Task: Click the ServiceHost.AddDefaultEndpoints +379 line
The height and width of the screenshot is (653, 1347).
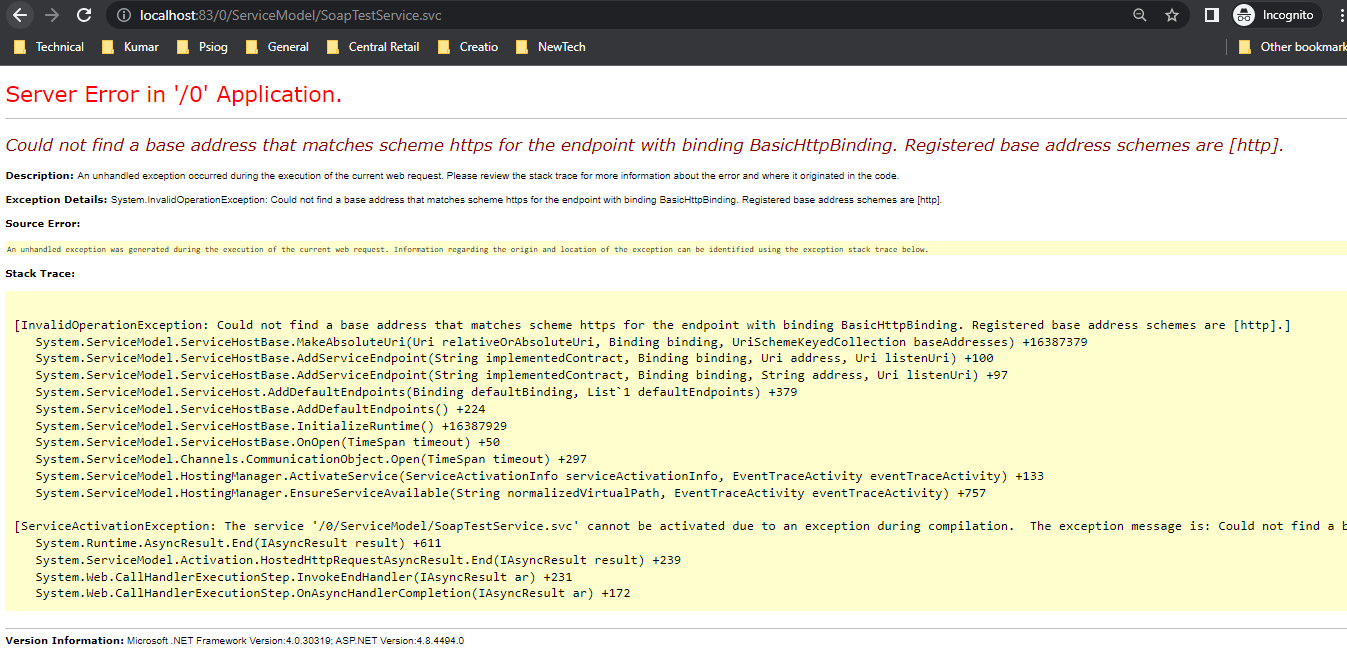Action: point(416,392)
